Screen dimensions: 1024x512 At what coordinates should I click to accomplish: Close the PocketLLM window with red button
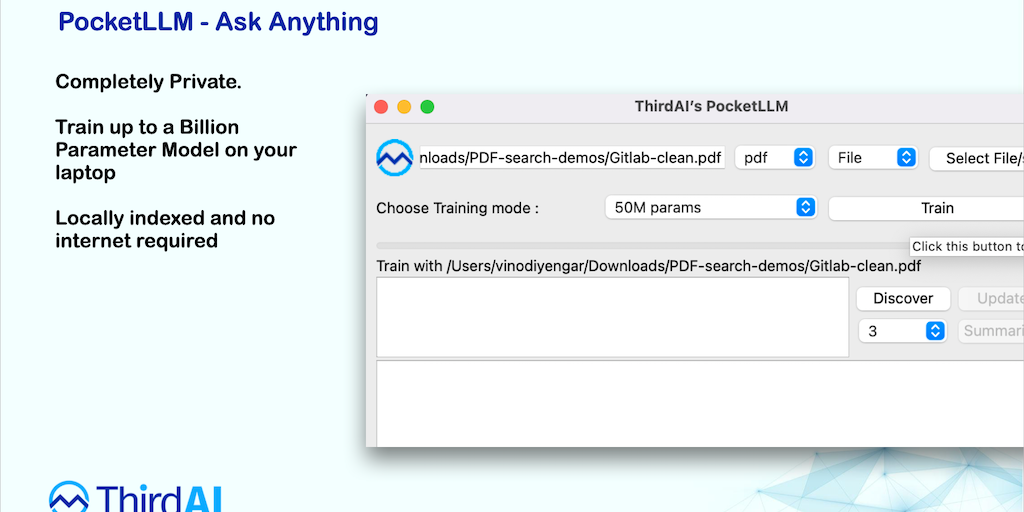[381, 106]
